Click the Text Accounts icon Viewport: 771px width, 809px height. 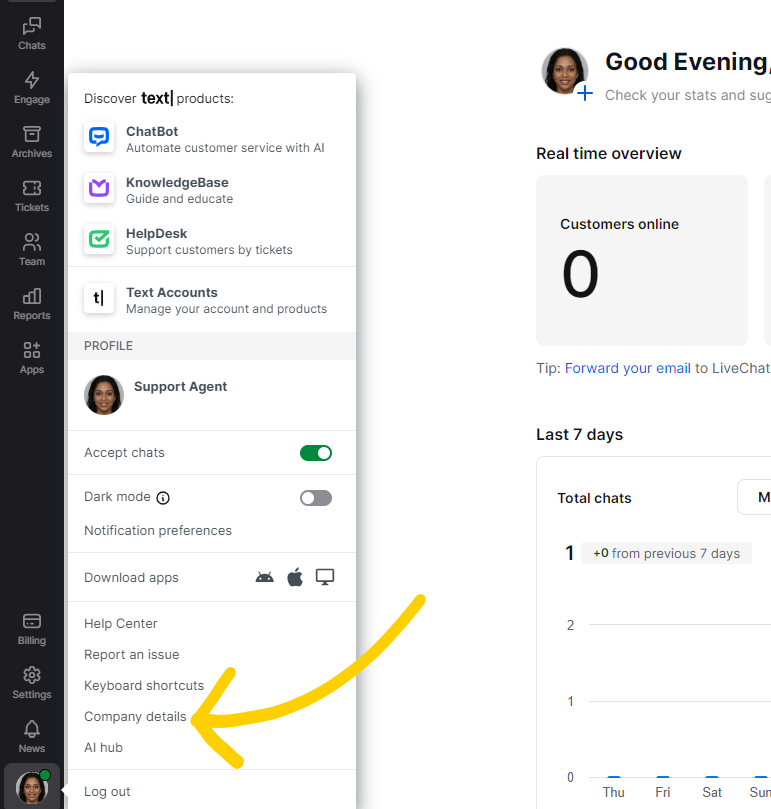99,298
